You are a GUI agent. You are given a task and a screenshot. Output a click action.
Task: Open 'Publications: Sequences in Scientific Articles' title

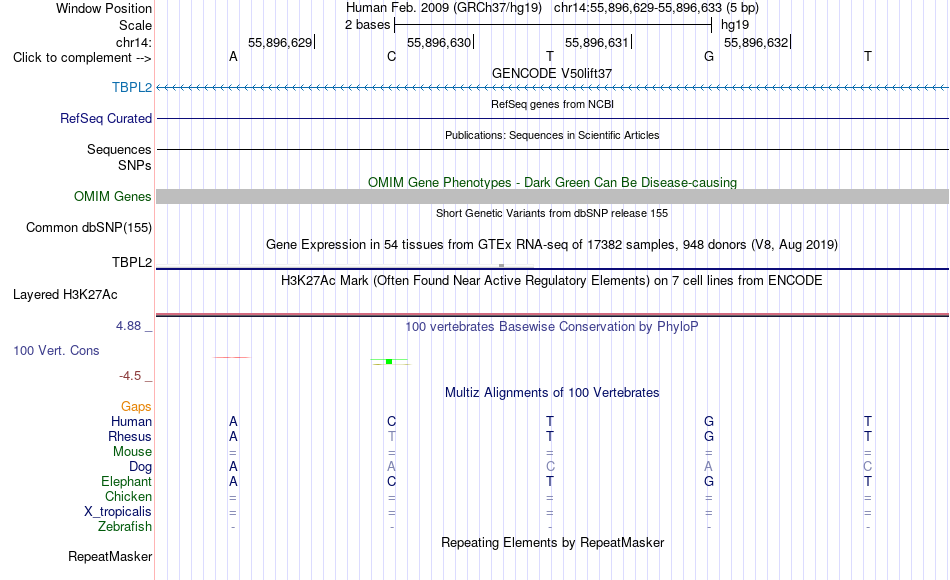(552, 135)
